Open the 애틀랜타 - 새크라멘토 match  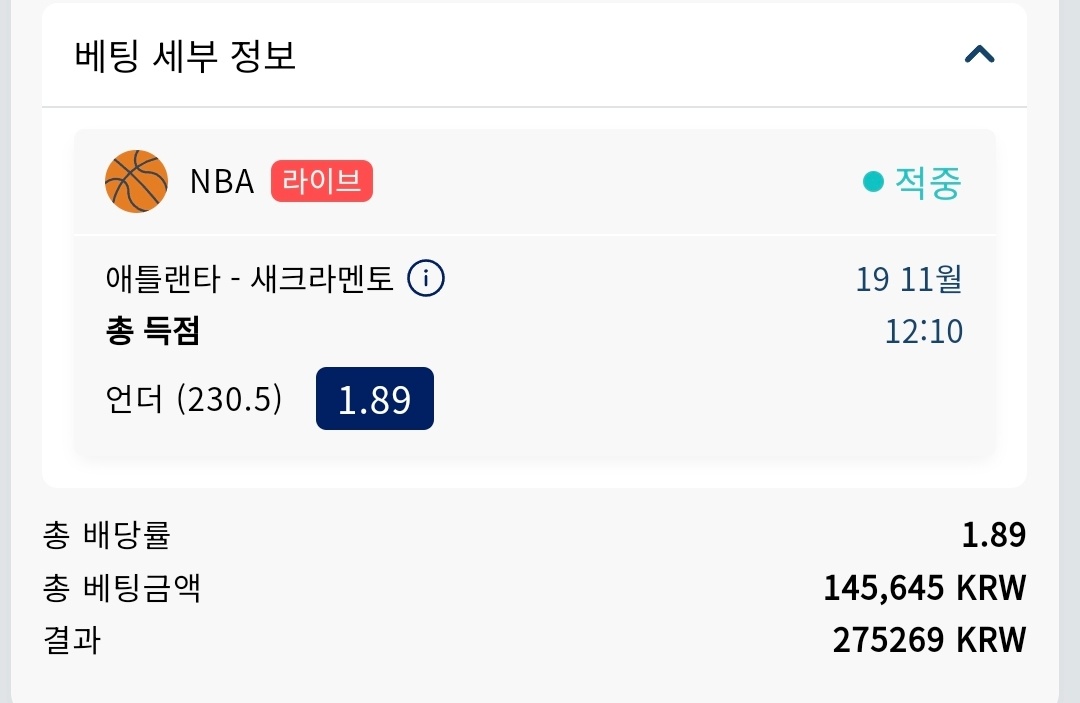249,279
